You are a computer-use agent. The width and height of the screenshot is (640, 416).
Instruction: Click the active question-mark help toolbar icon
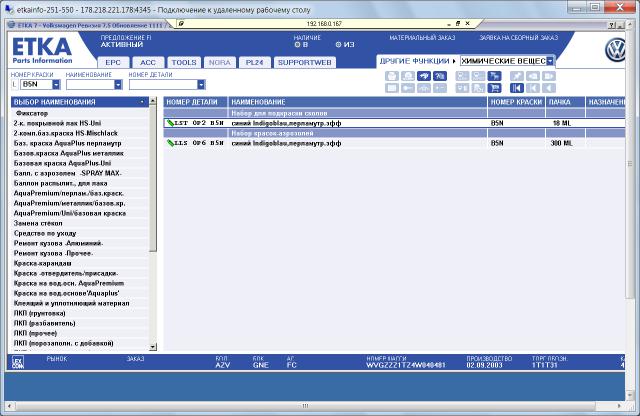(x=440, y=76)
